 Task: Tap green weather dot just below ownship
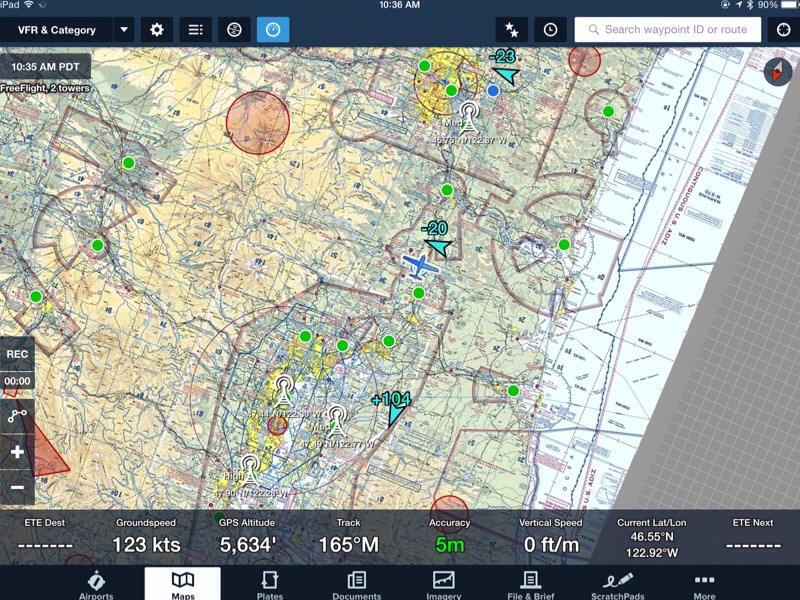coord(419,293)
